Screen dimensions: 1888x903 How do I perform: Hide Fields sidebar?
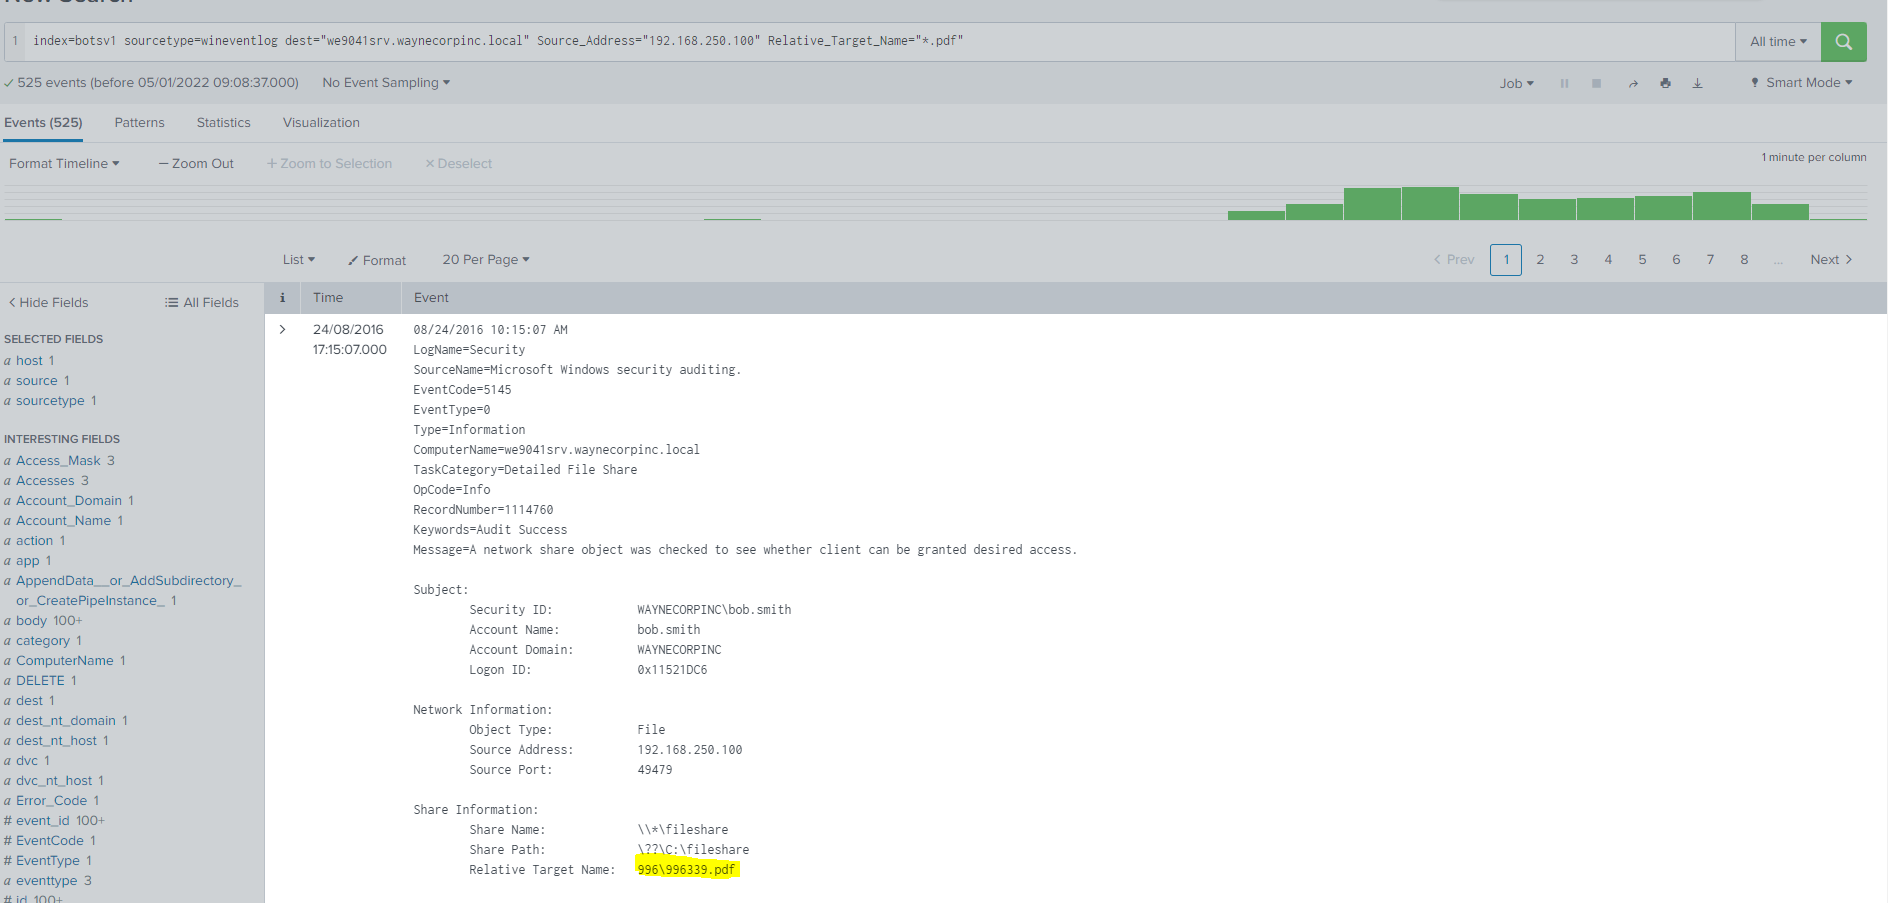click(x=49, y=302)
